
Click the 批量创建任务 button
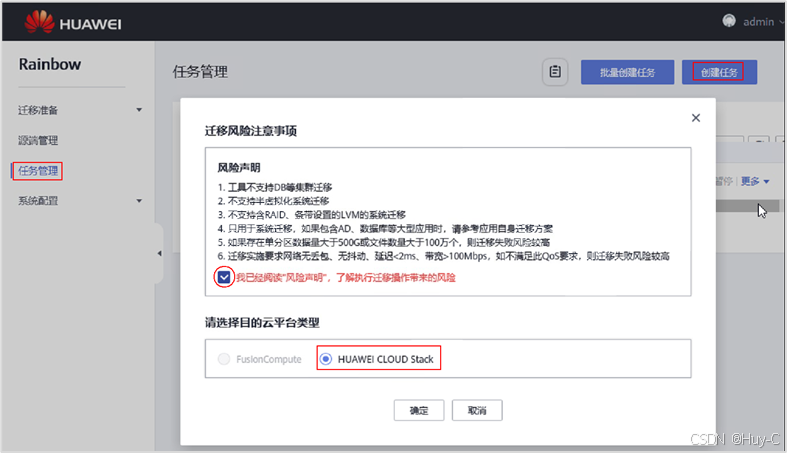tap(627, 72)
